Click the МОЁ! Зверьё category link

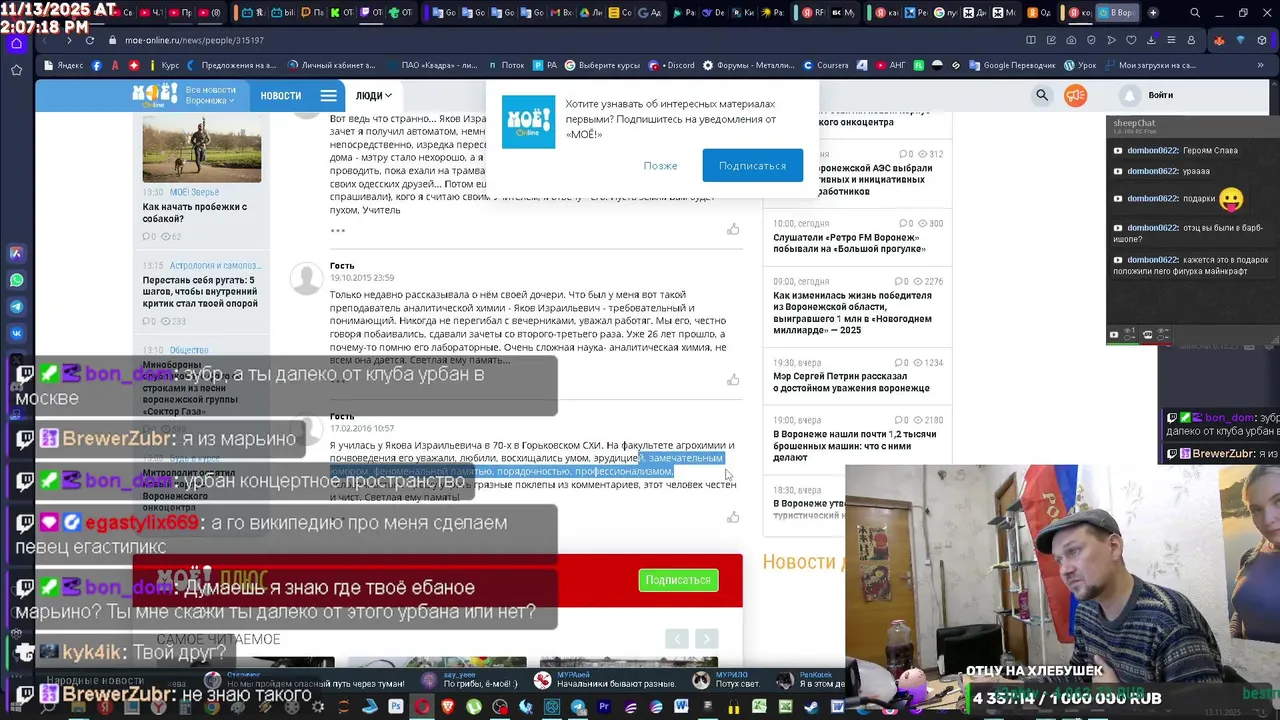coord(195,192)
